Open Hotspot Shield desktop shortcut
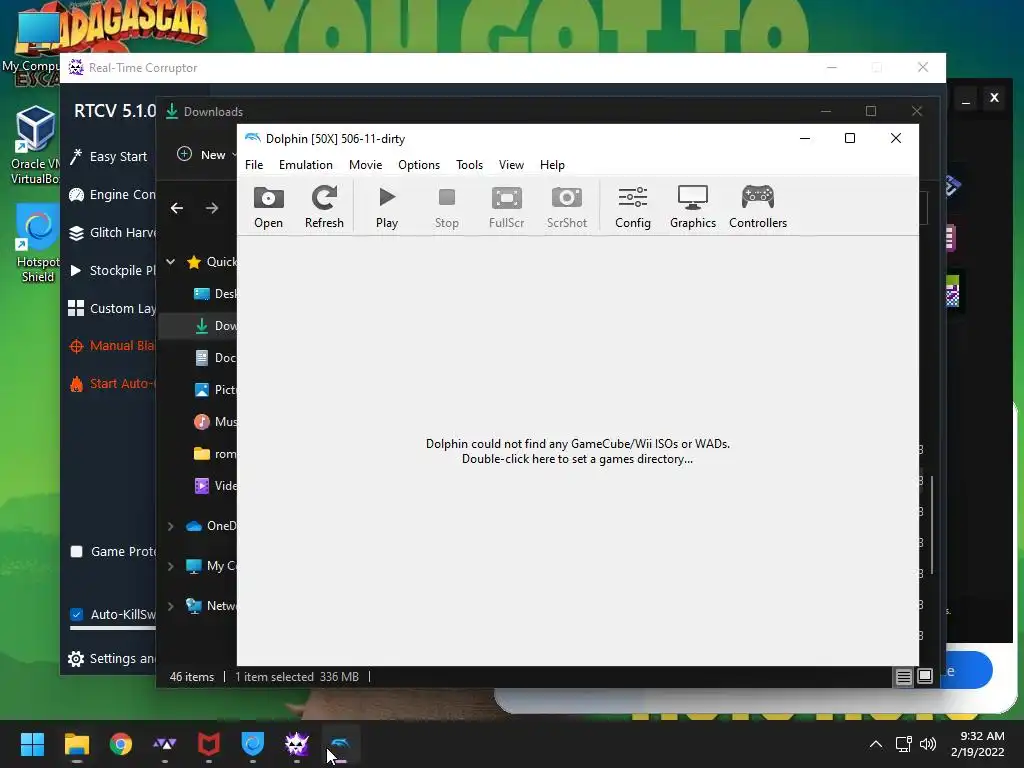This screenshot has height=768, width=1024. point(37,243)
